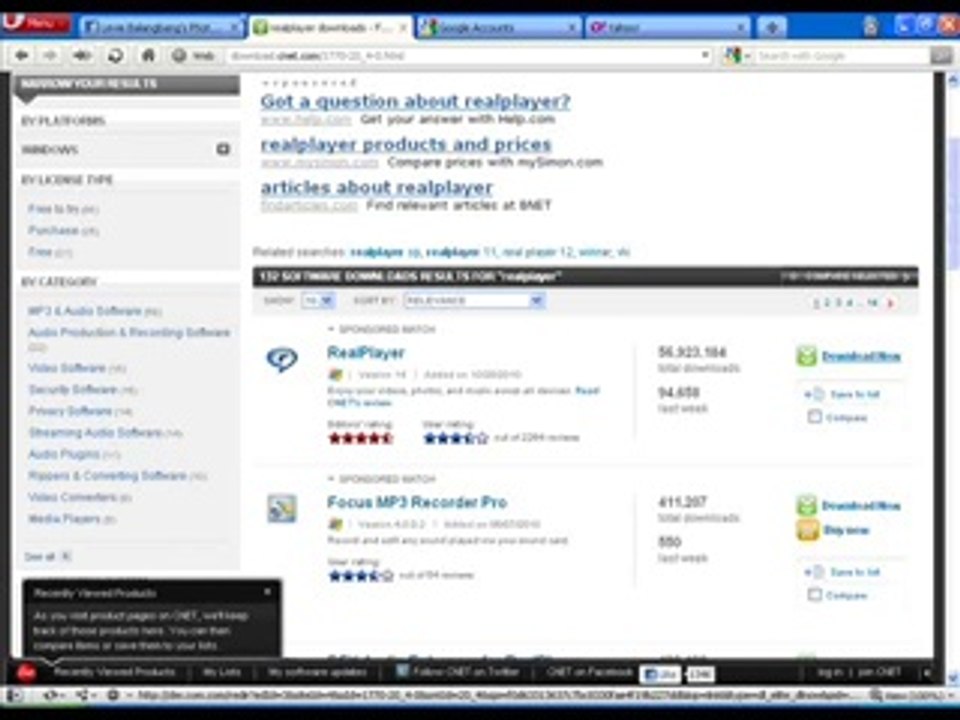Check Compare box for Focus MP3 Recorder Pro
960x720 pixels.
click(x=814, y=594)
